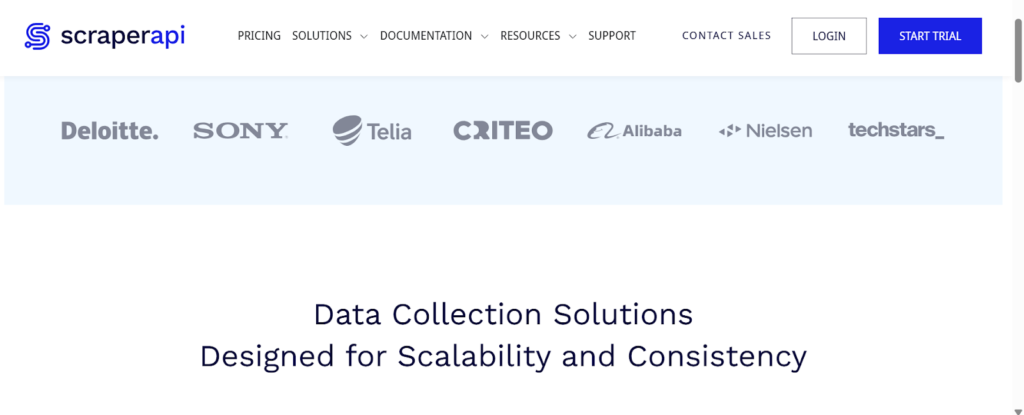Click the scraperapi wordmark text
Viewport: 1024px width, 415px height.
click(x=122, y=36)
